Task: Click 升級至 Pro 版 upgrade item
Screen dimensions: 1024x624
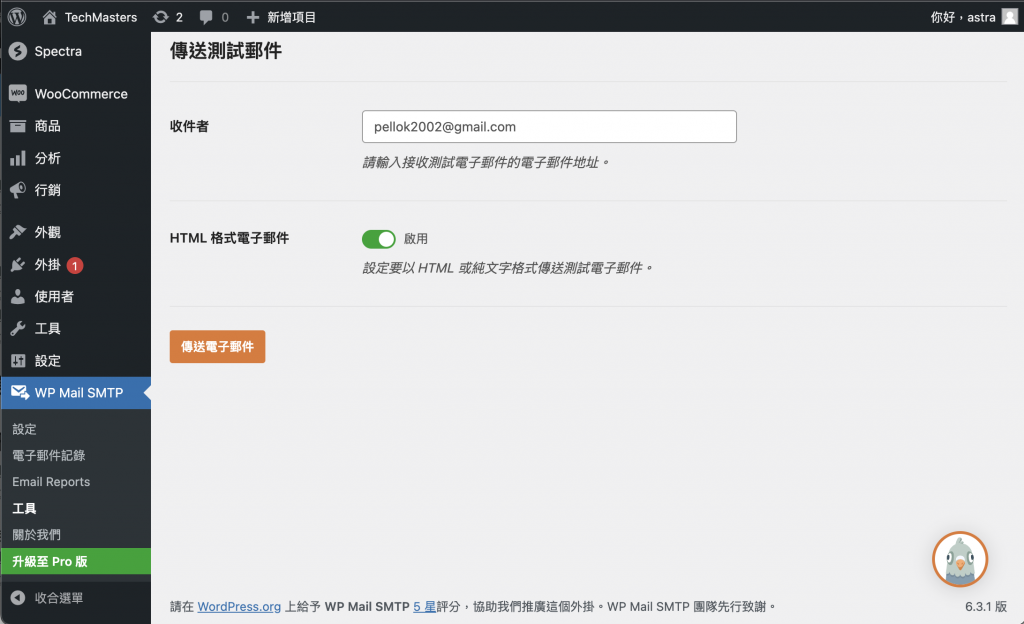Action: coord(76,561)
